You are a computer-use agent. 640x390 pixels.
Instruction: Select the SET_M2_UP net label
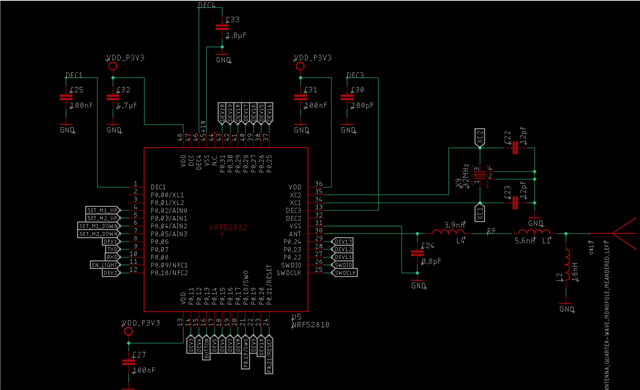(102, 218)
